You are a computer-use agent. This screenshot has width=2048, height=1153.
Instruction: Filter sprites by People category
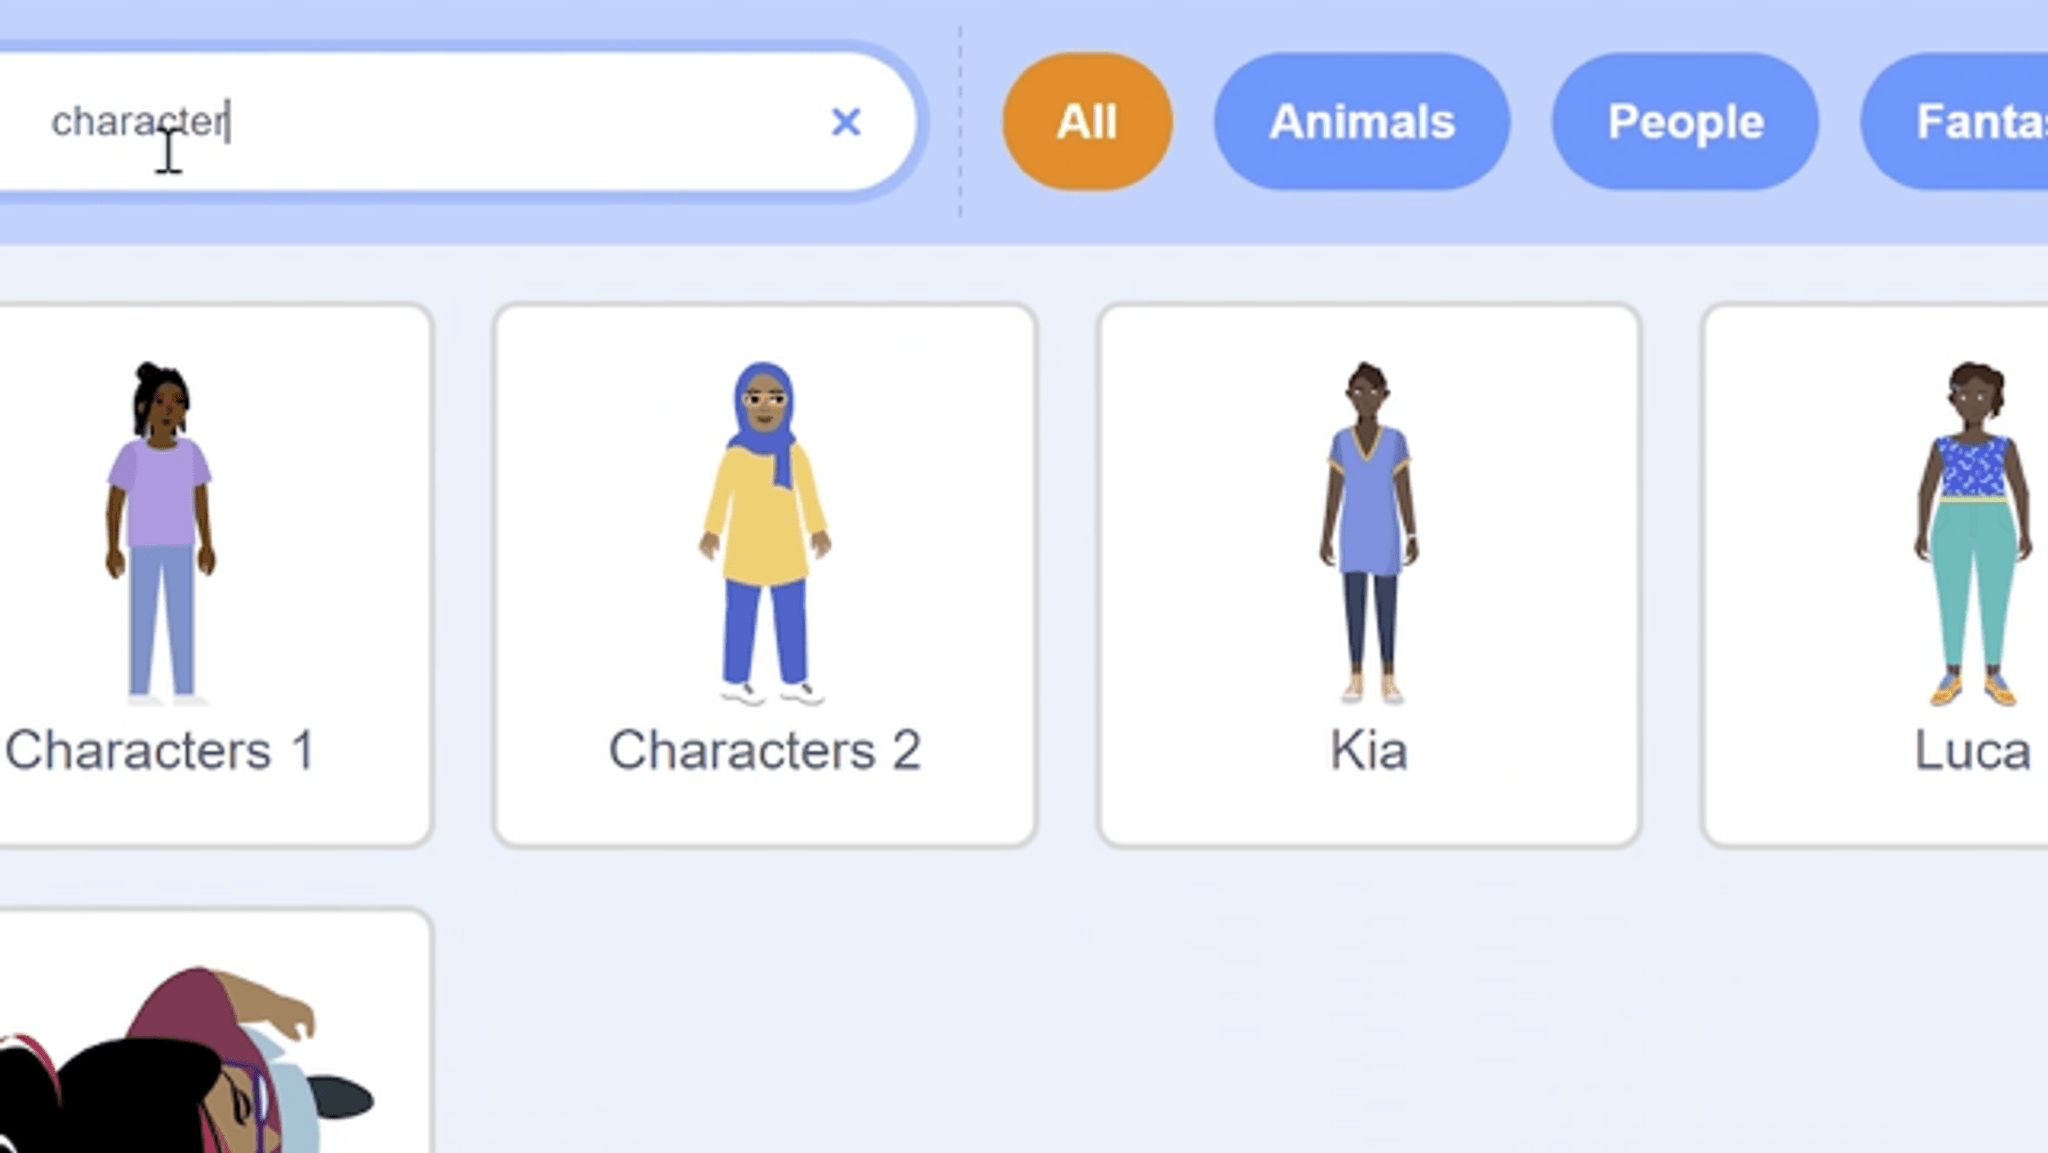(x=1685, y=122)
